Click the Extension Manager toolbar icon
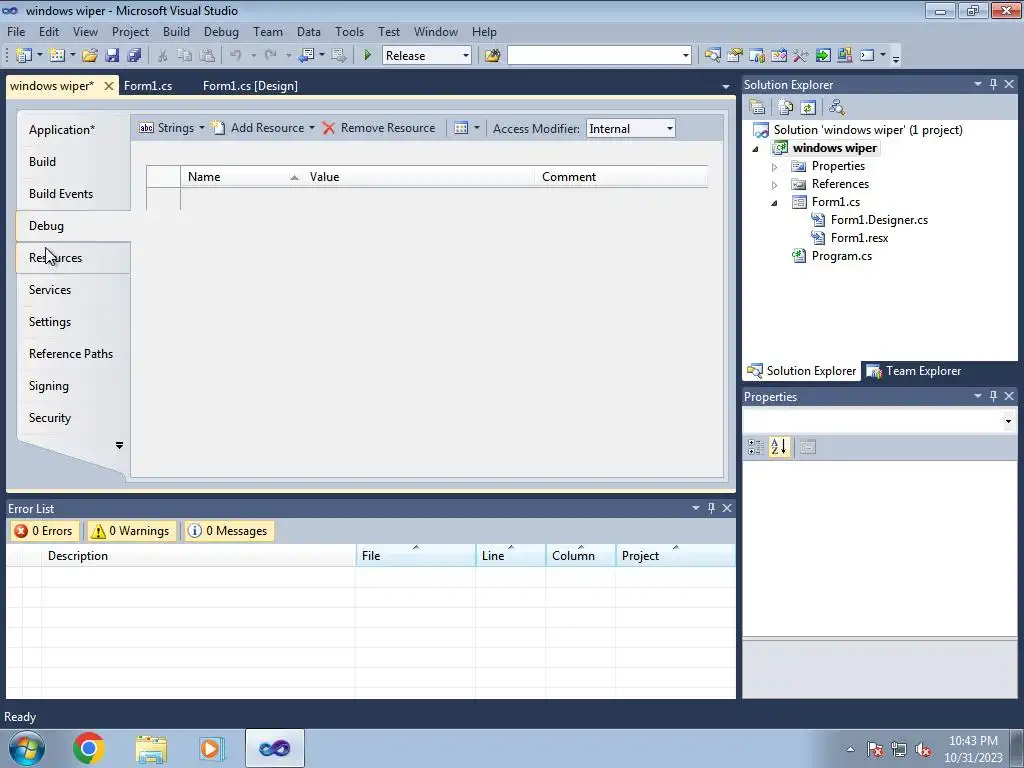The width and height of the screenshot is (1024, 768). coord(844,56)
